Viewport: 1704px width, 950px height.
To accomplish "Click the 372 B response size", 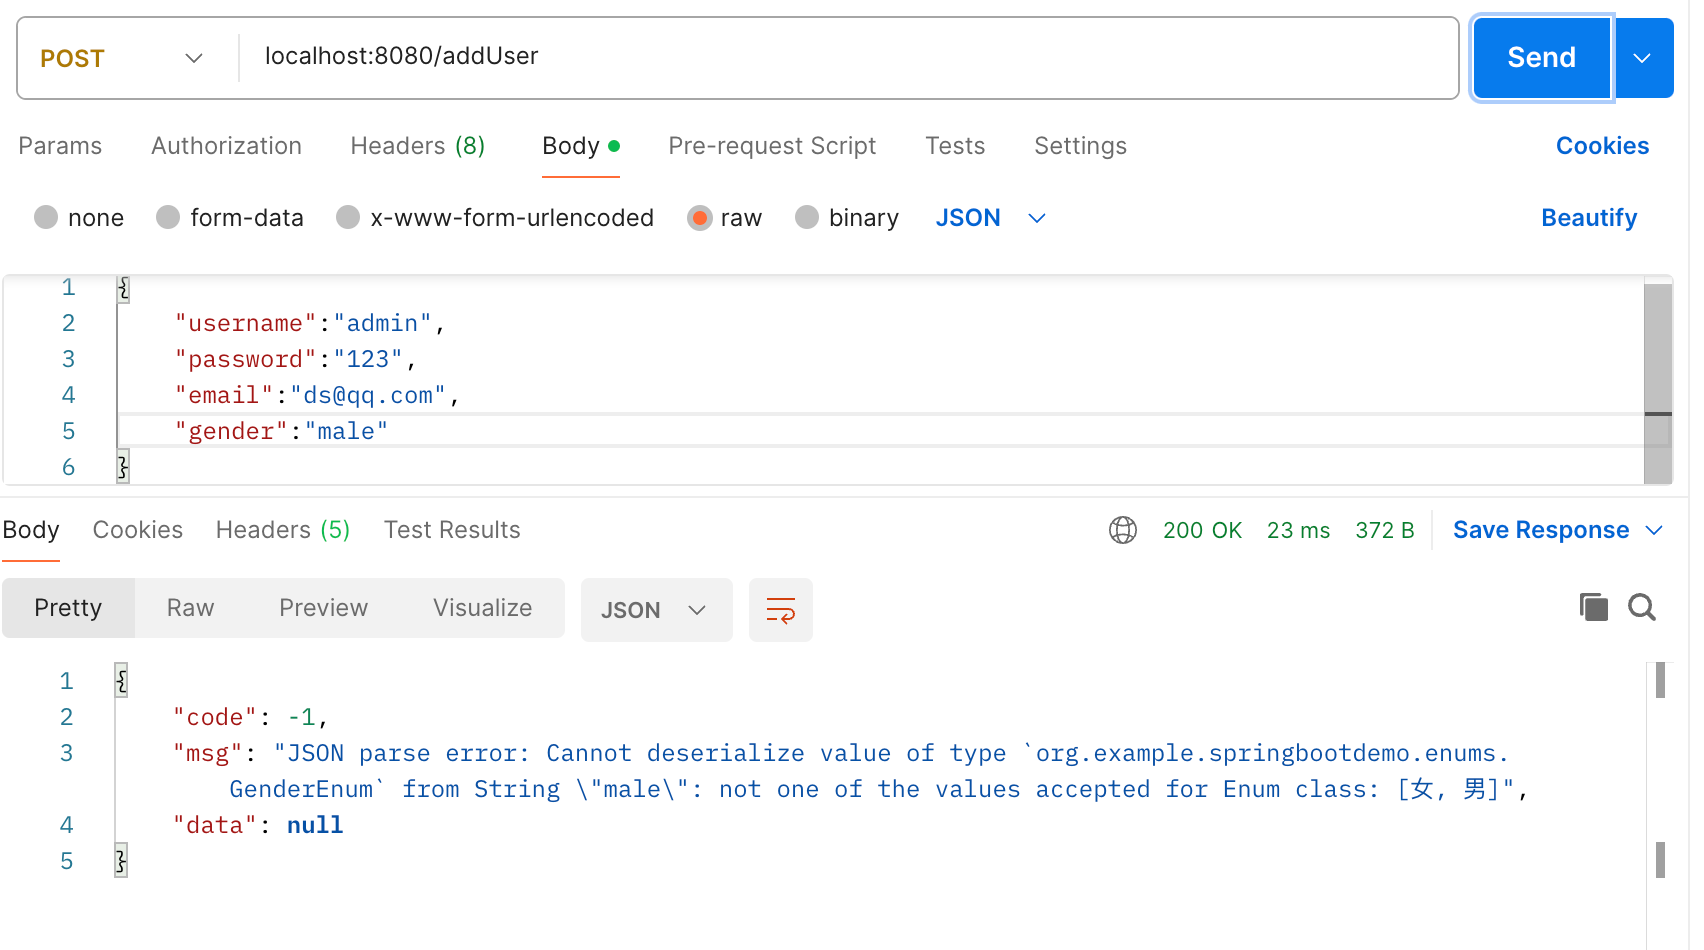I will 1385,530.
